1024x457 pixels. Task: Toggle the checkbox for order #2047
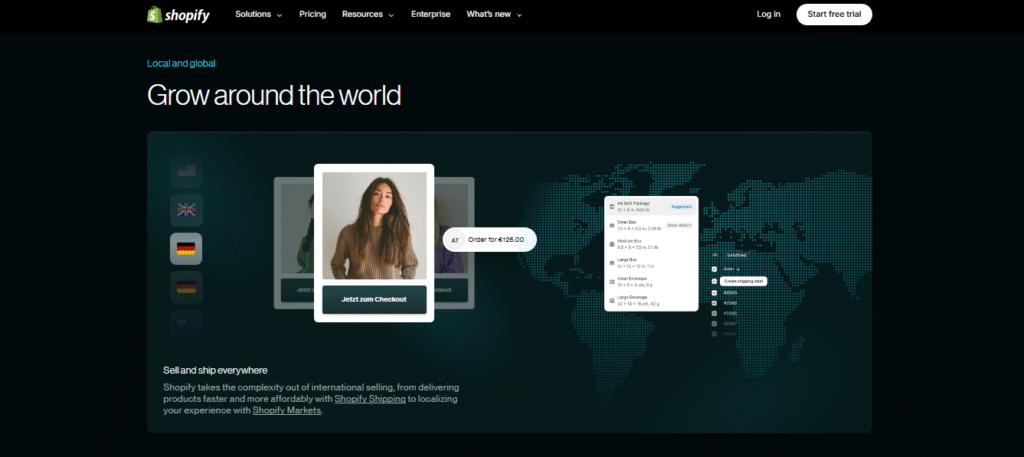[714, 324]
